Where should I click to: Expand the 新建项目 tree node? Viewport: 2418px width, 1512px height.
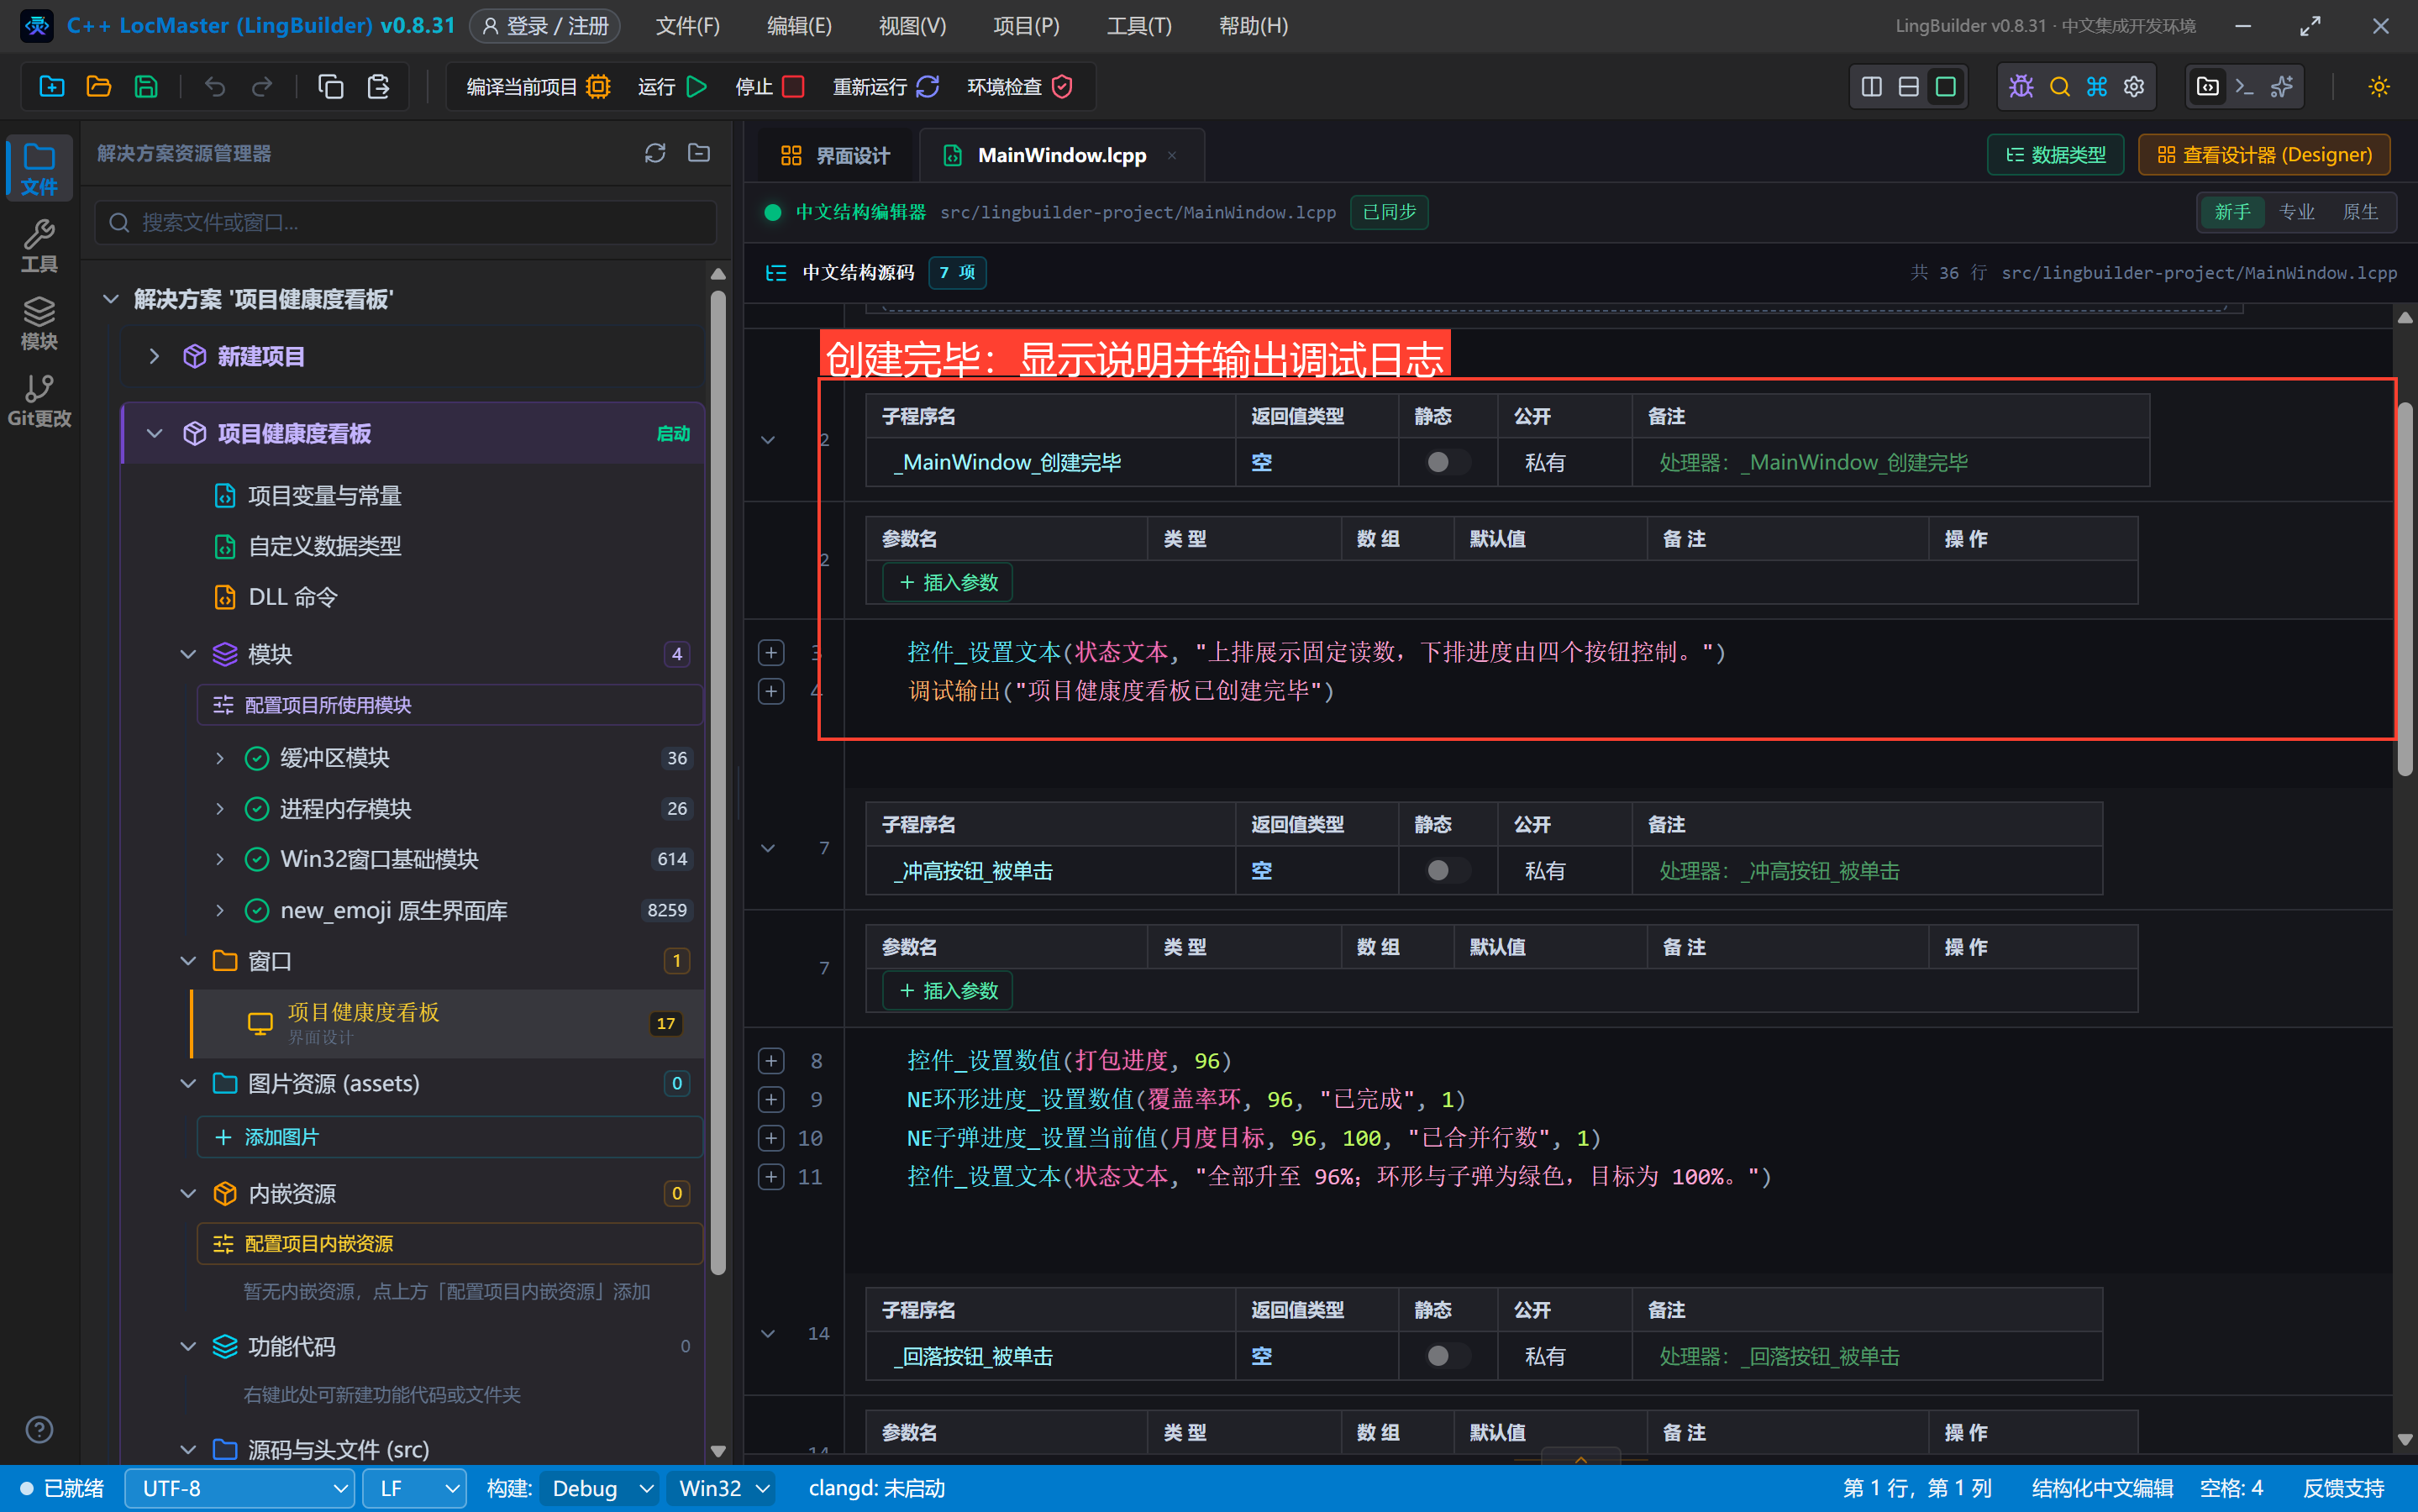tap(154, 356)
